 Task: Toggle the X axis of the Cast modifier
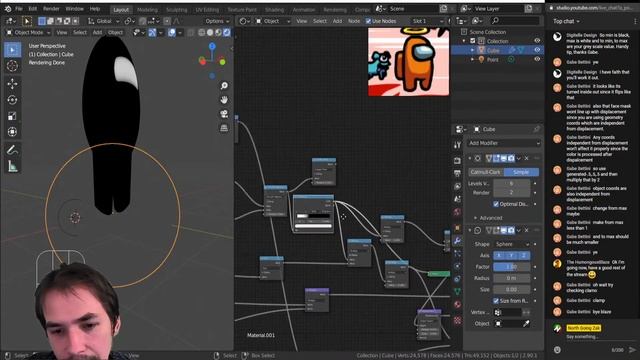499,256
